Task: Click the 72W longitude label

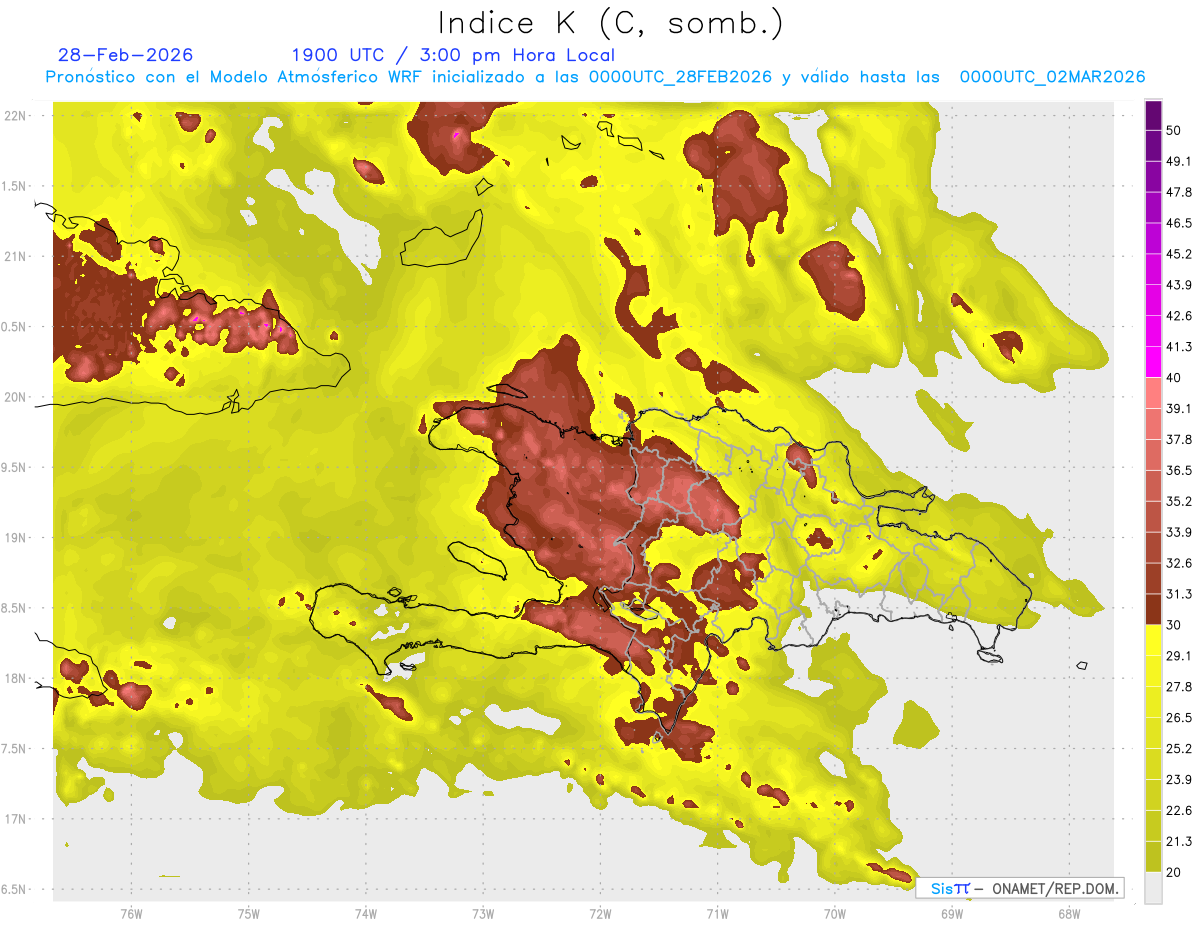Action: (600, 913)
